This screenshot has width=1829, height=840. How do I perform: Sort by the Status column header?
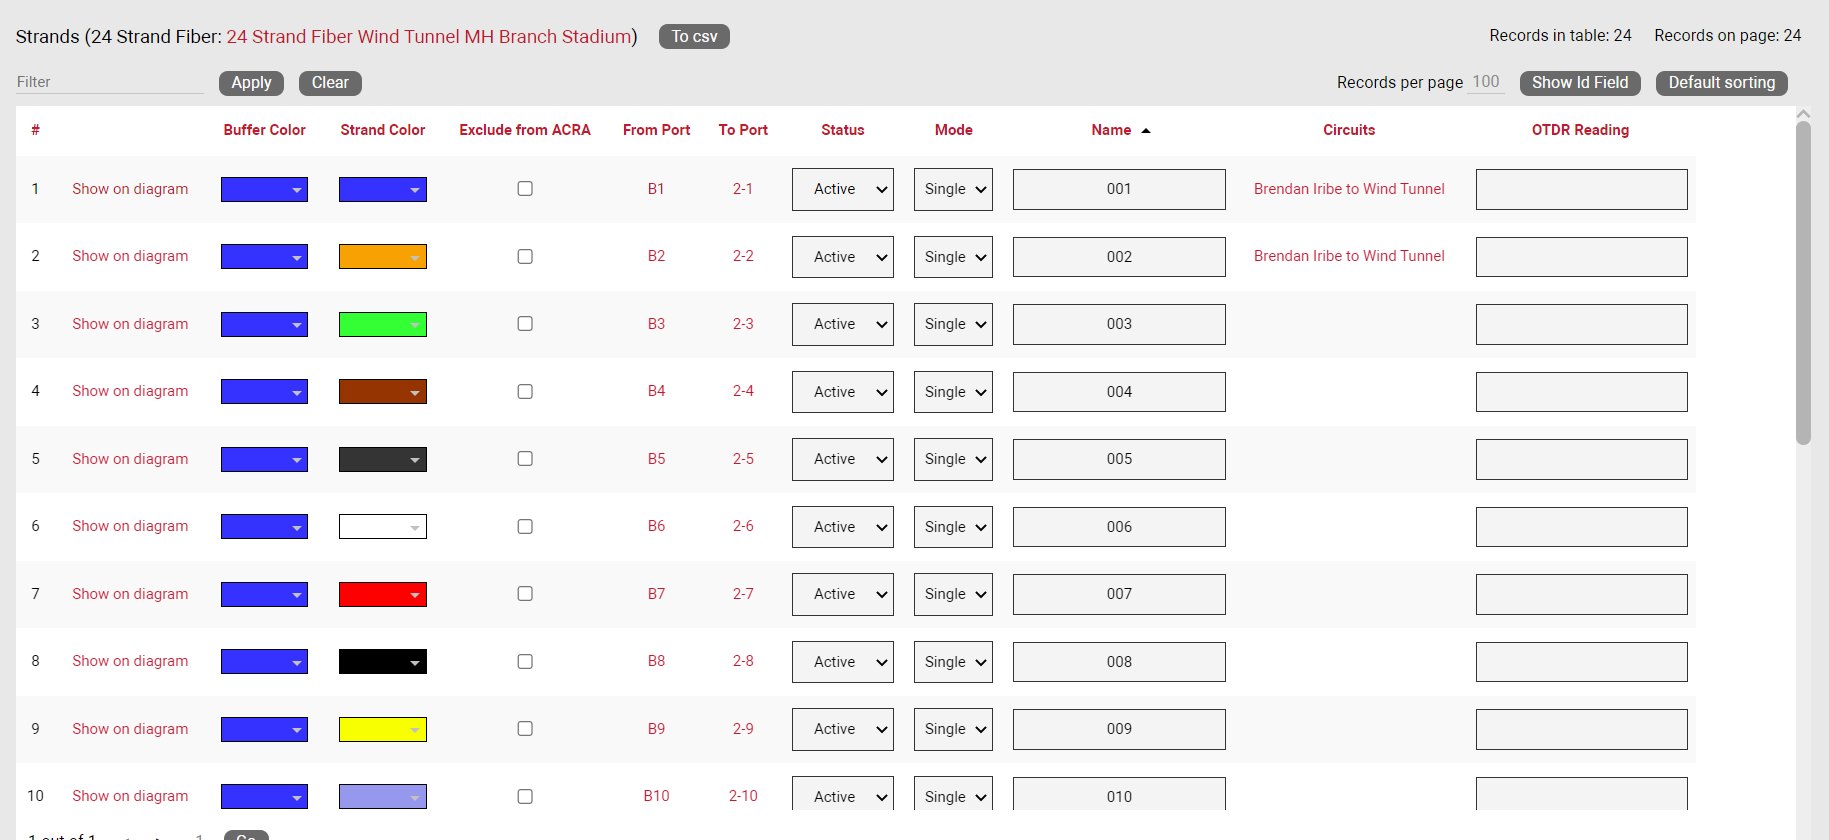(x=842, y=130)
